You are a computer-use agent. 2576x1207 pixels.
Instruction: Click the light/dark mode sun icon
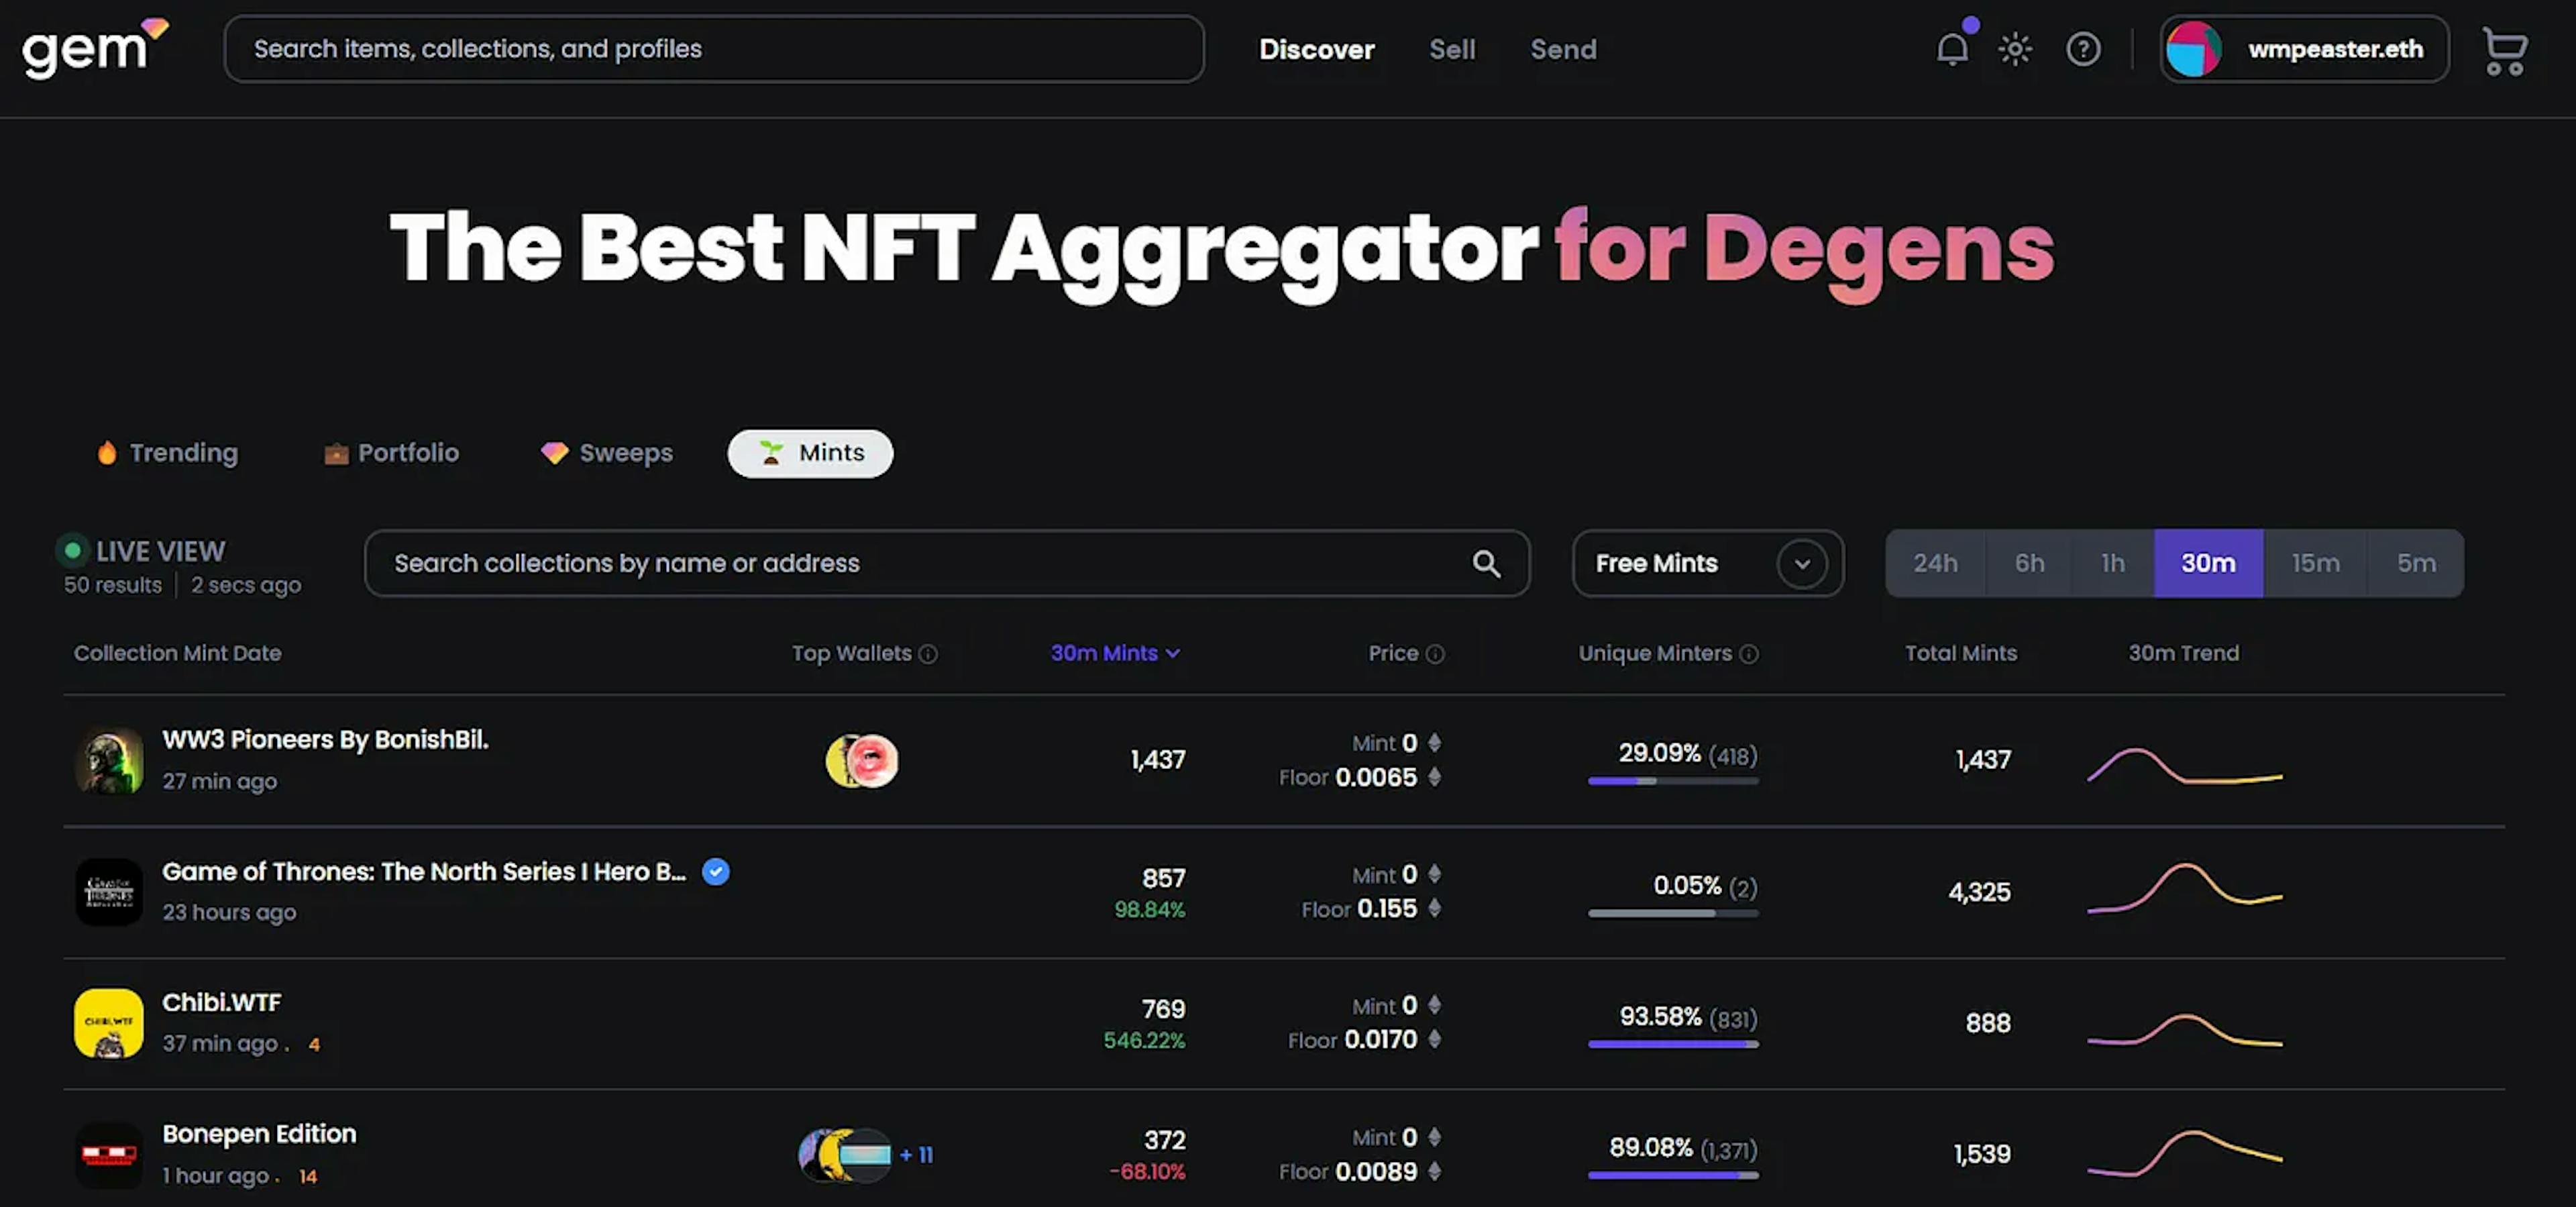pyautogui.click(x=2016, y=48)
